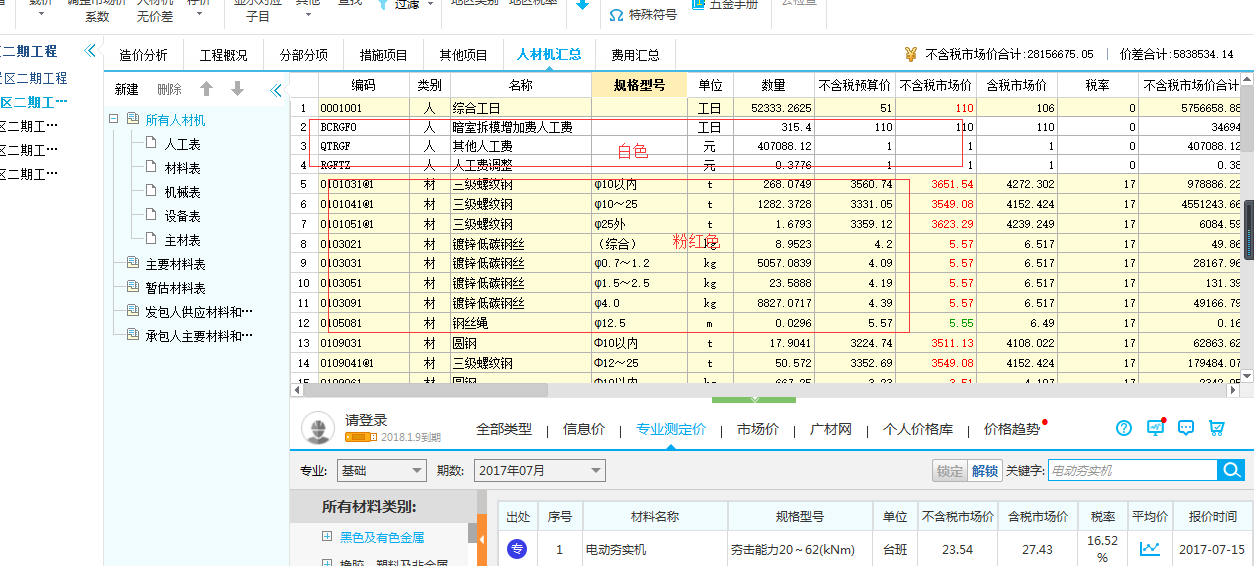
Task: Open the 价格趋势 tab
Action: 1011,429
